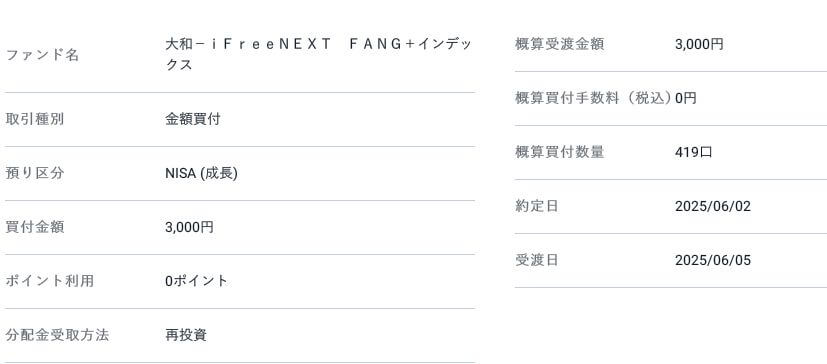Screen dimensions: 827x364
Task: Click the 取引種別 label
Action: 35,119
